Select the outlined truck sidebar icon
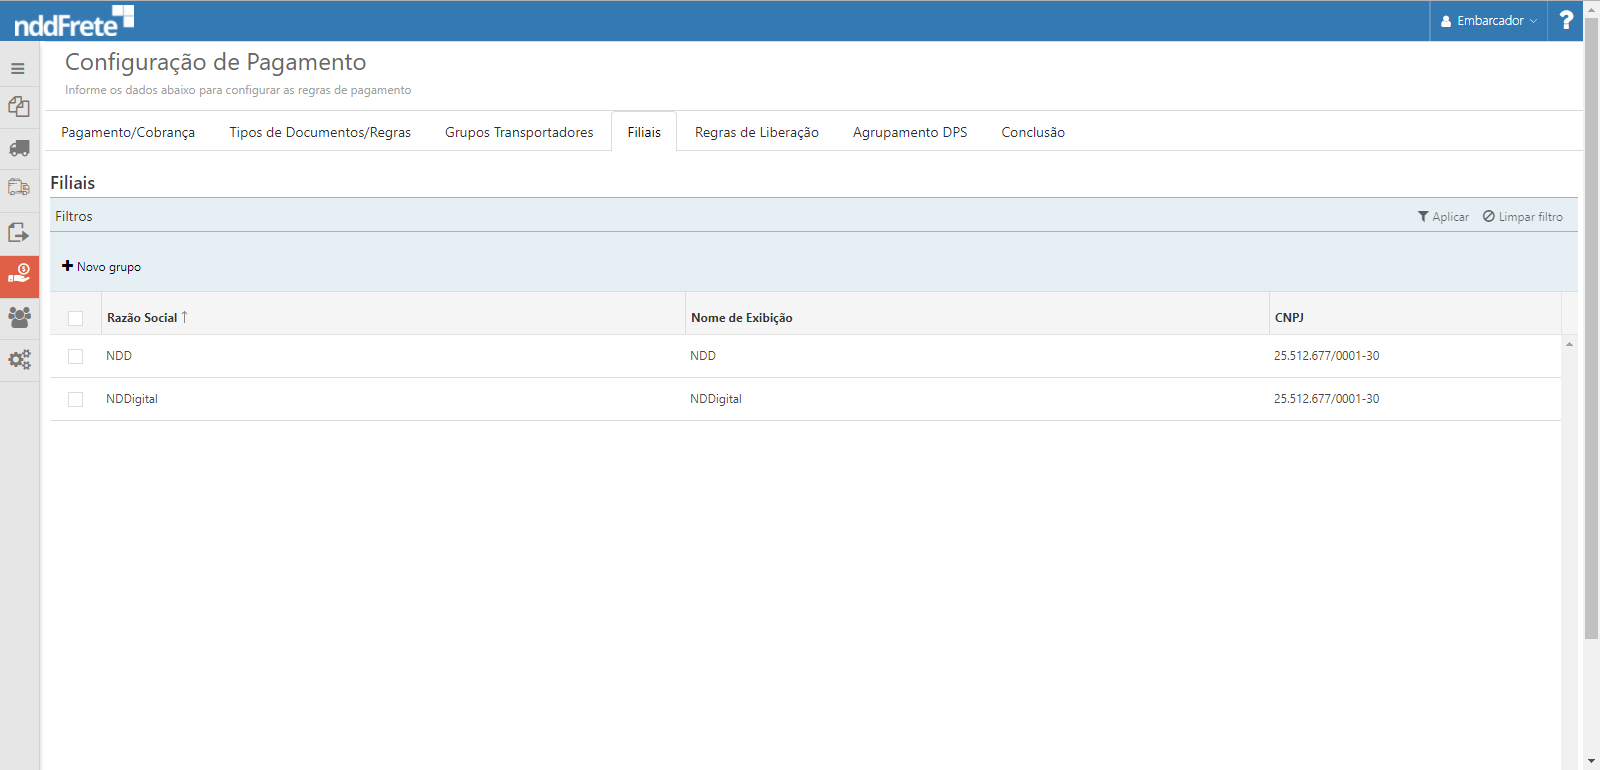 coord(19,188)
